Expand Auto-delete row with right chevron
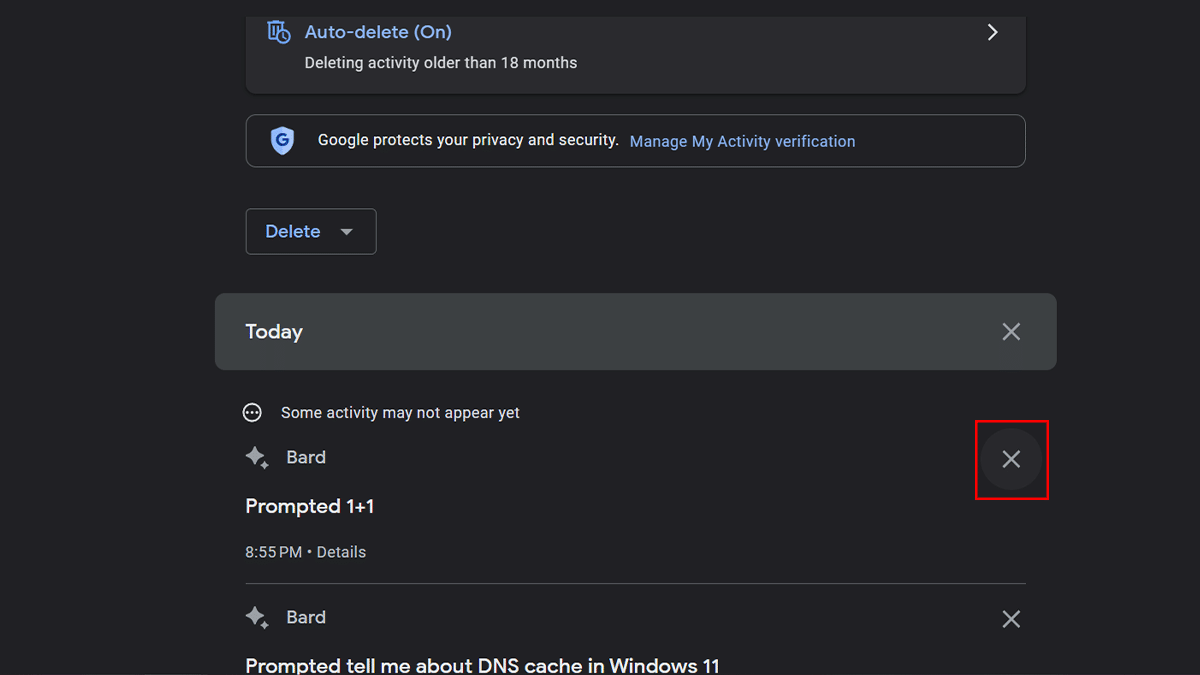The width and height of the screenshot is (1200, 675). pos(992,32)
